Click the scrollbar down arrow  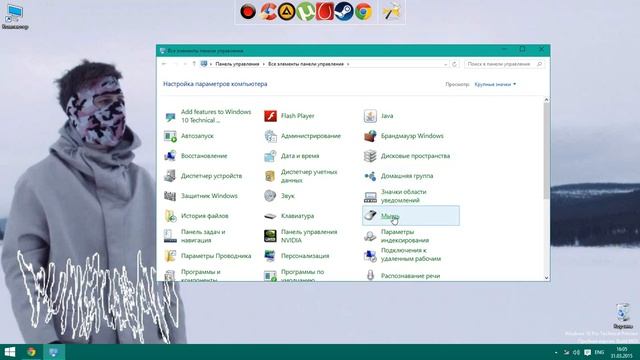(x=547, y=278)
